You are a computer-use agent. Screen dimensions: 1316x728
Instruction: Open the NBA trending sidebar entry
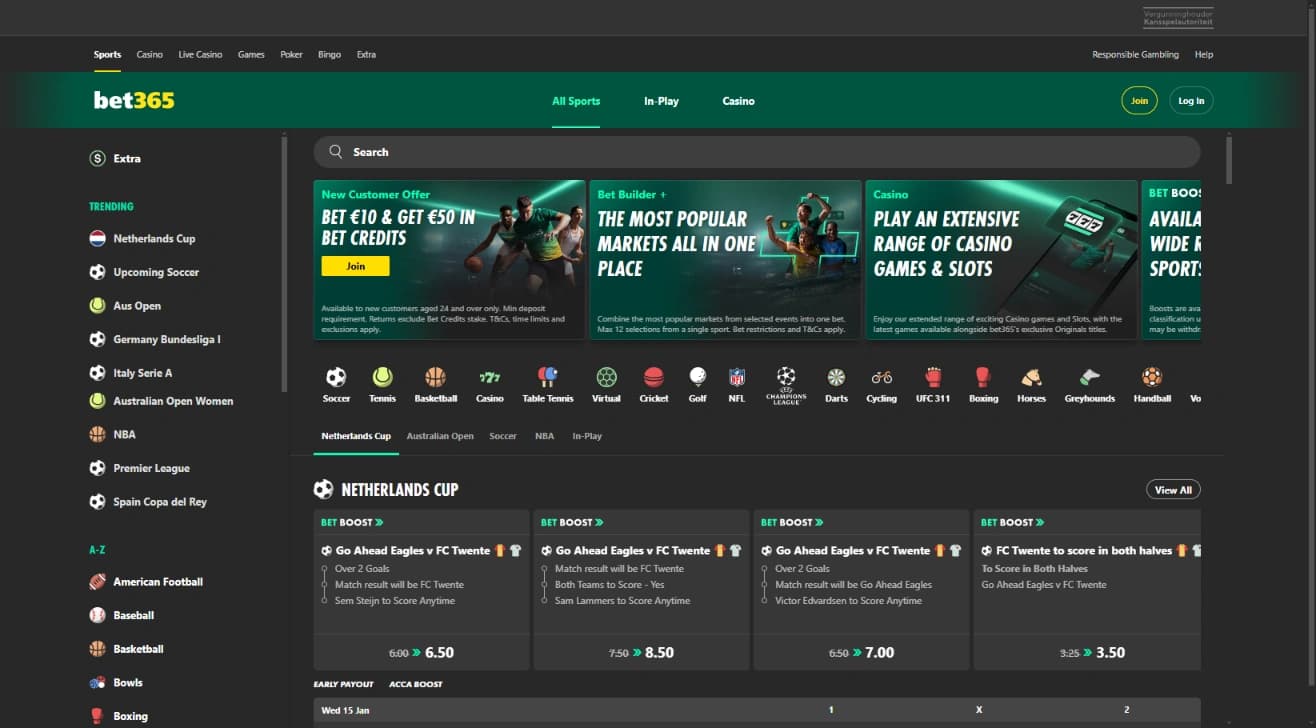click(x=124, y=434)
